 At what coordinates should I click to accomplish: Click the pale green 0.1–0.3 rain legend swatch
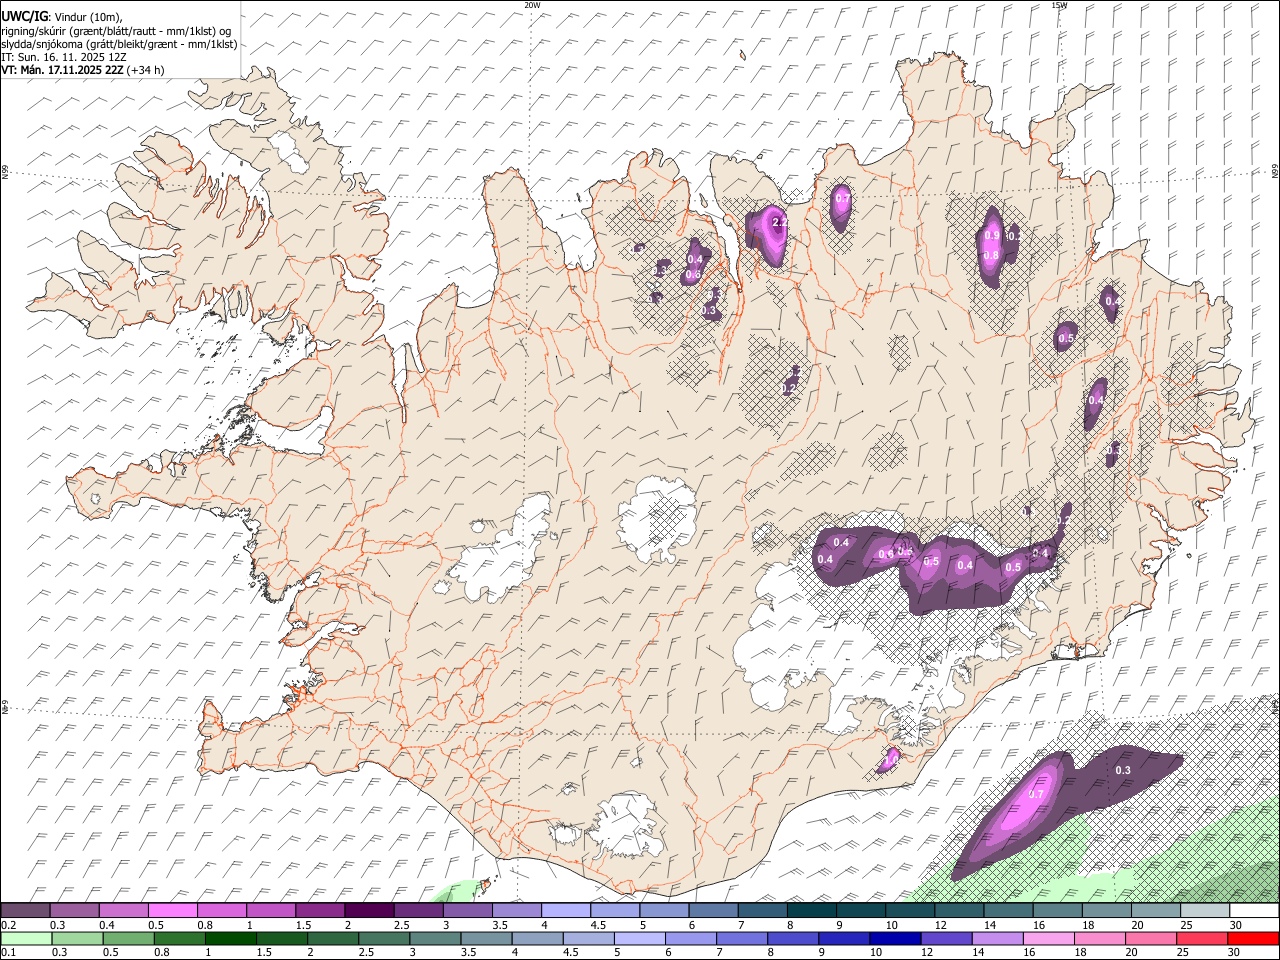coord(26,939)
